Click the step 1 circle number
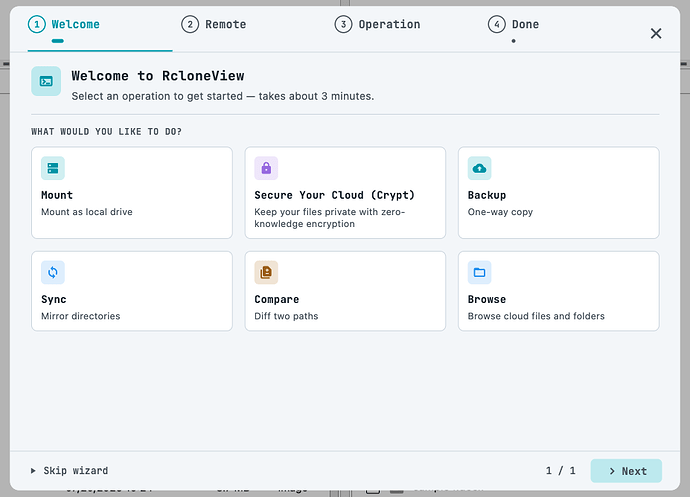Viewport: 690px width, 497px height. pyautogui.click(x=37, y=24)
